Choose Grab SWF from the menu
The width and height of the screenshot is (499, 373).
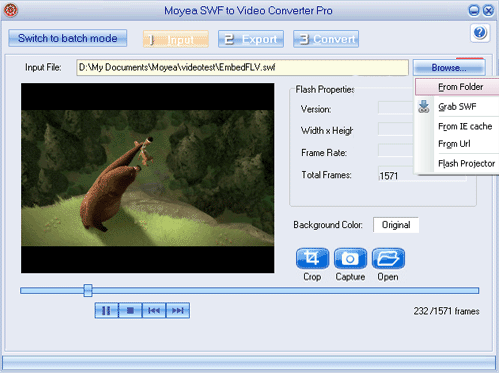tap(457, 107)
